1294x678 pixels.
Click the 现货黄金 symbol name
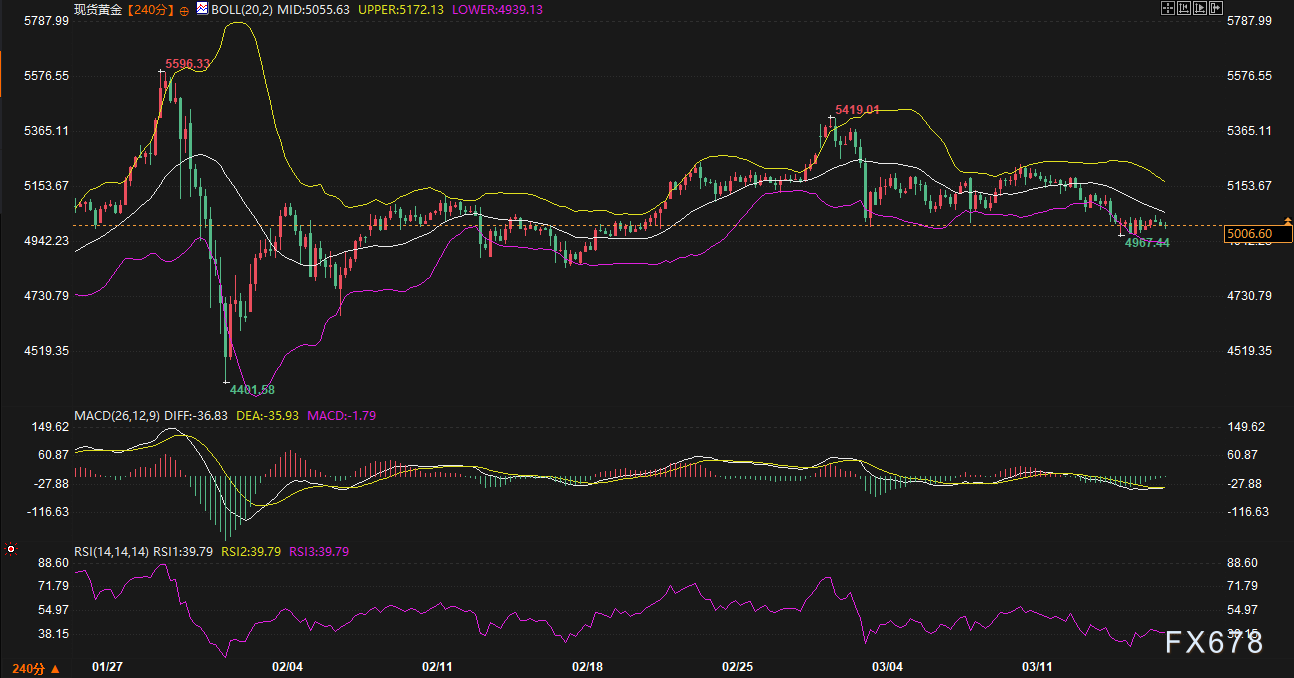tap(98, 10)
